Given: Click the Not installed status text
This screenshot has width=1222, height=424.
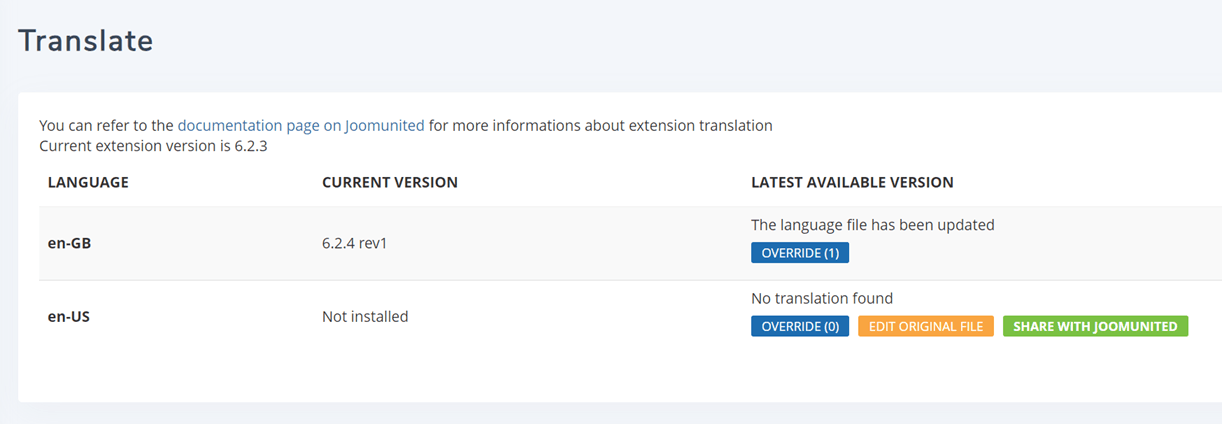Looking at the screenshot, I should pos(365,317).
